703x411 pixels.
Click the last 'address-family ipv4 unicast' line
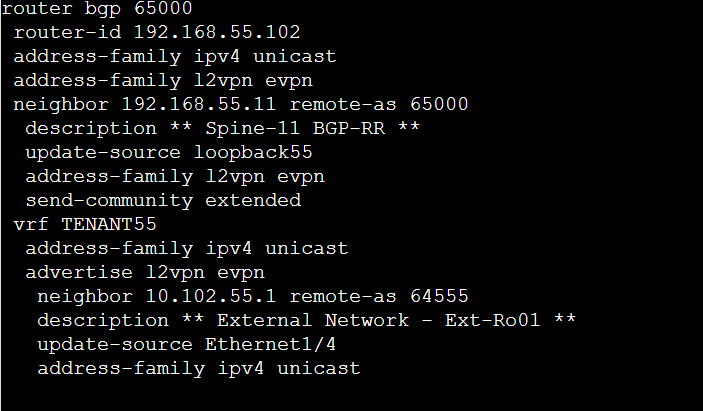click(199, 369)
